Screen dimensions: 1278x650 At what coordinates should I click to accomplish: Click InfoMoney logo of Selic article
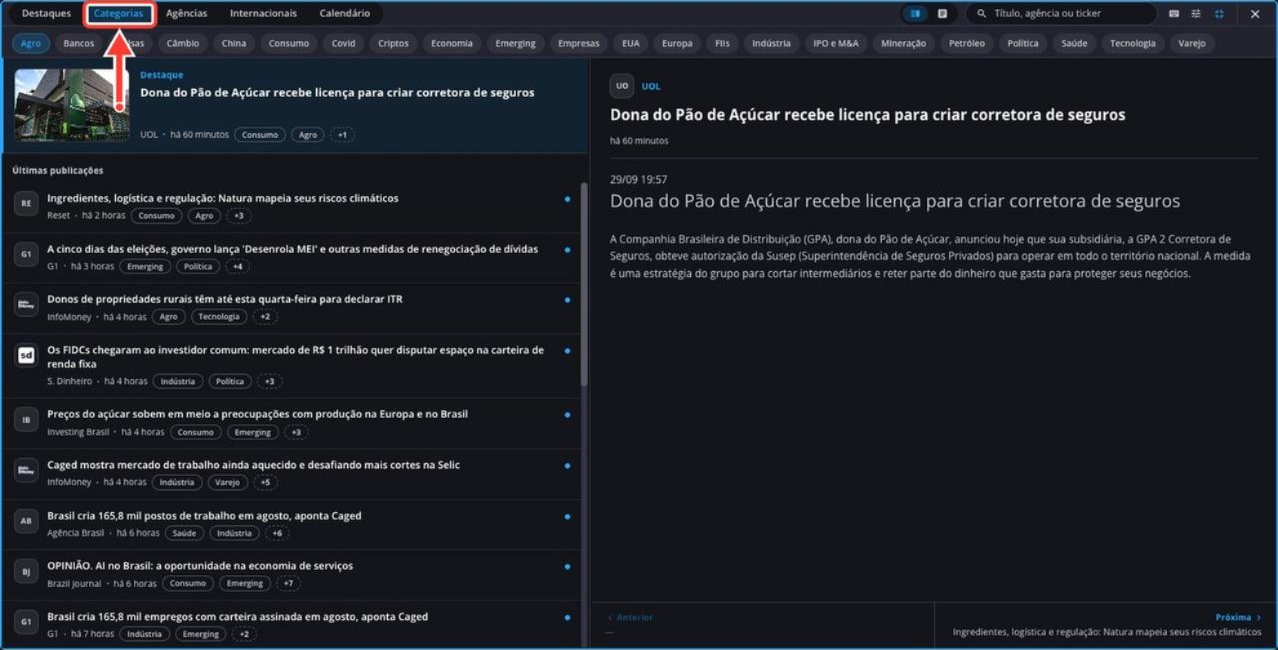[26, 470]
